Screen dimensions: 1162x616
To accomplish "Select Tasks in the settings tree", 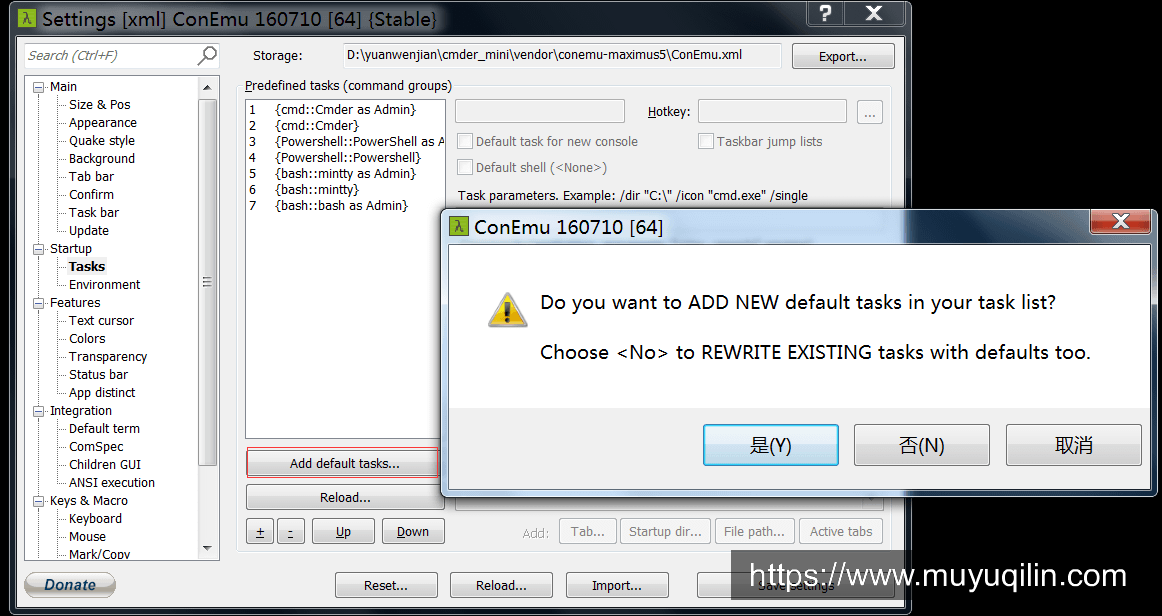I will pyautogui.click(x=87, y=267).
